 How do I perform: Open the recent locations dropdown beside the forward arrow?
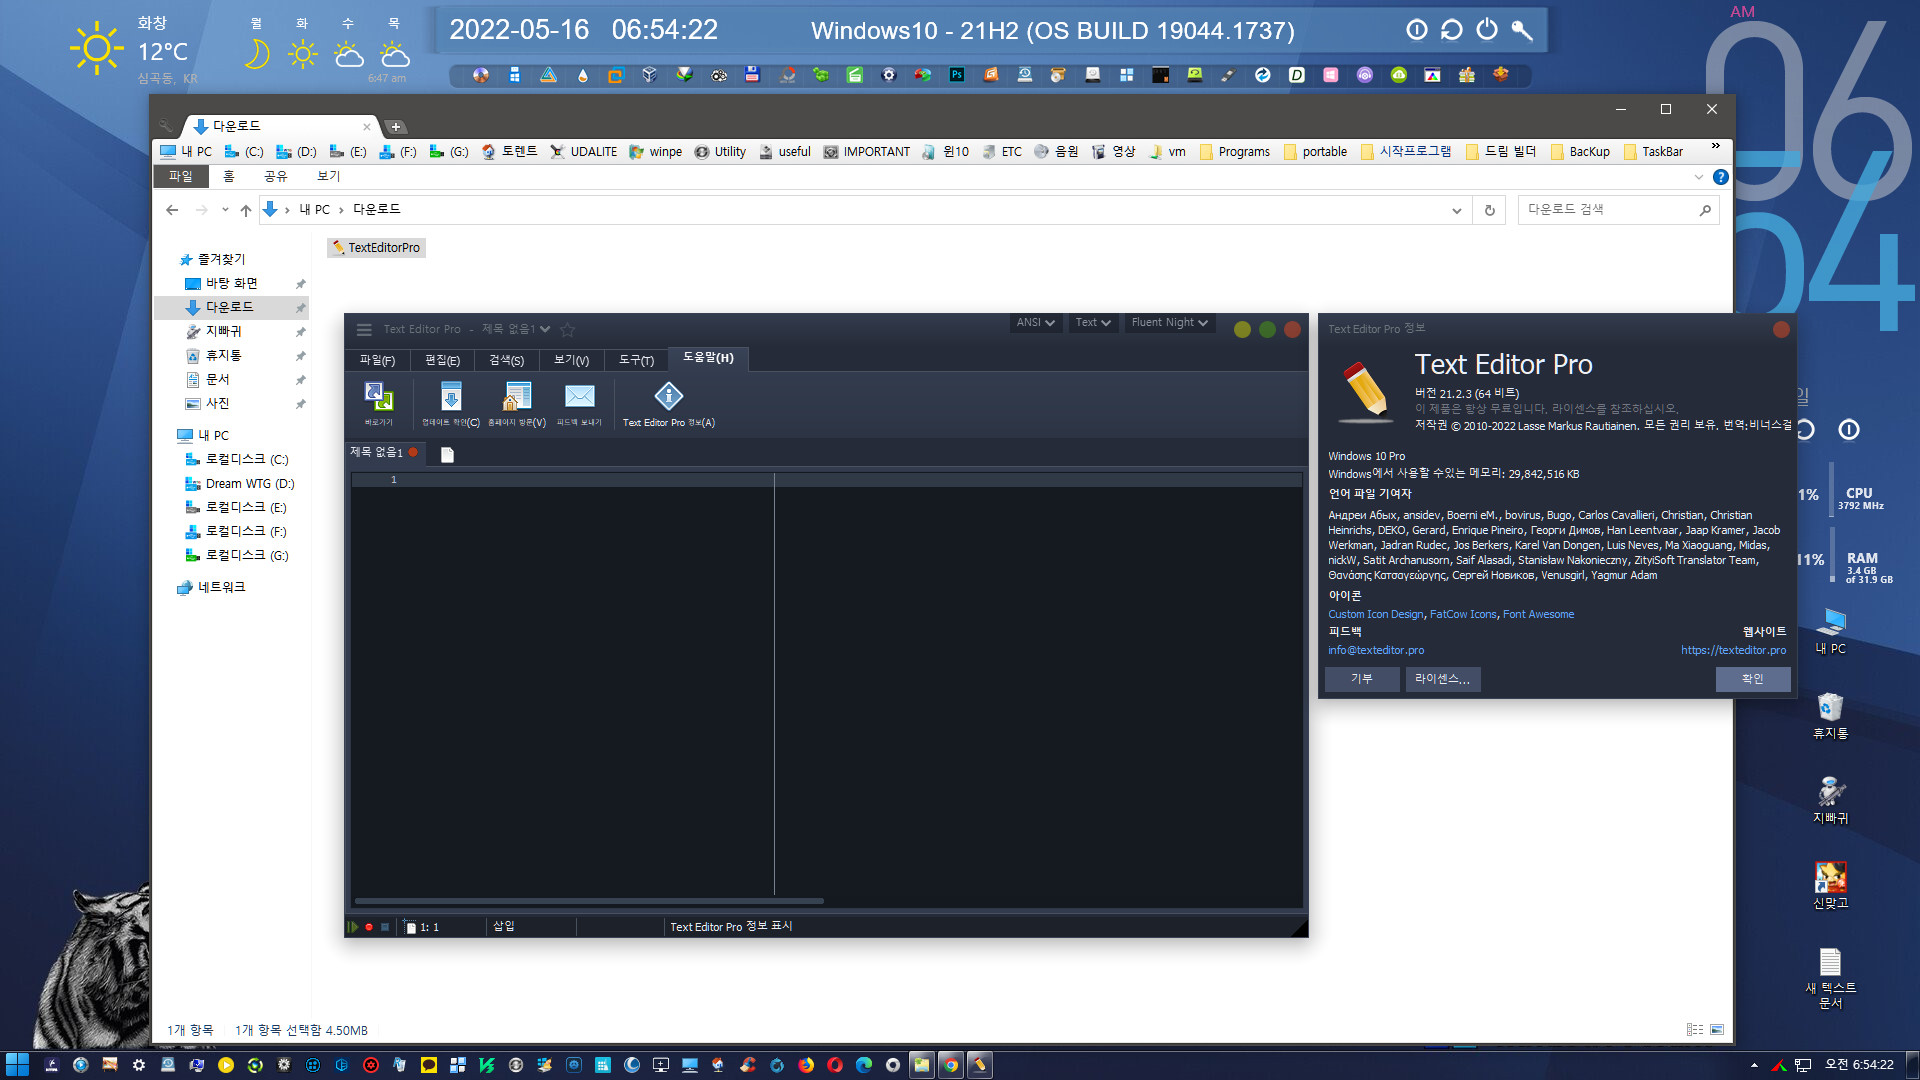coord(225,210)
